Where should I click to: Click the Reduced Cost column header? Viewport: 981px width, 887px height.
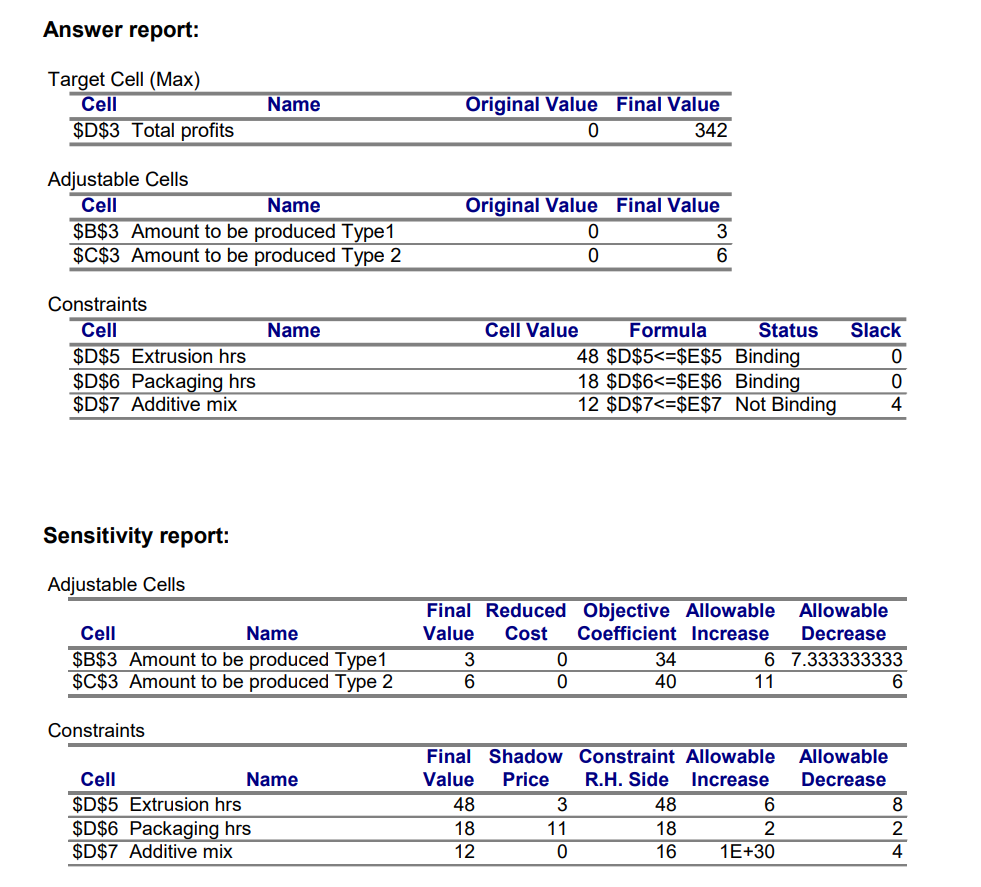[526, 622]
